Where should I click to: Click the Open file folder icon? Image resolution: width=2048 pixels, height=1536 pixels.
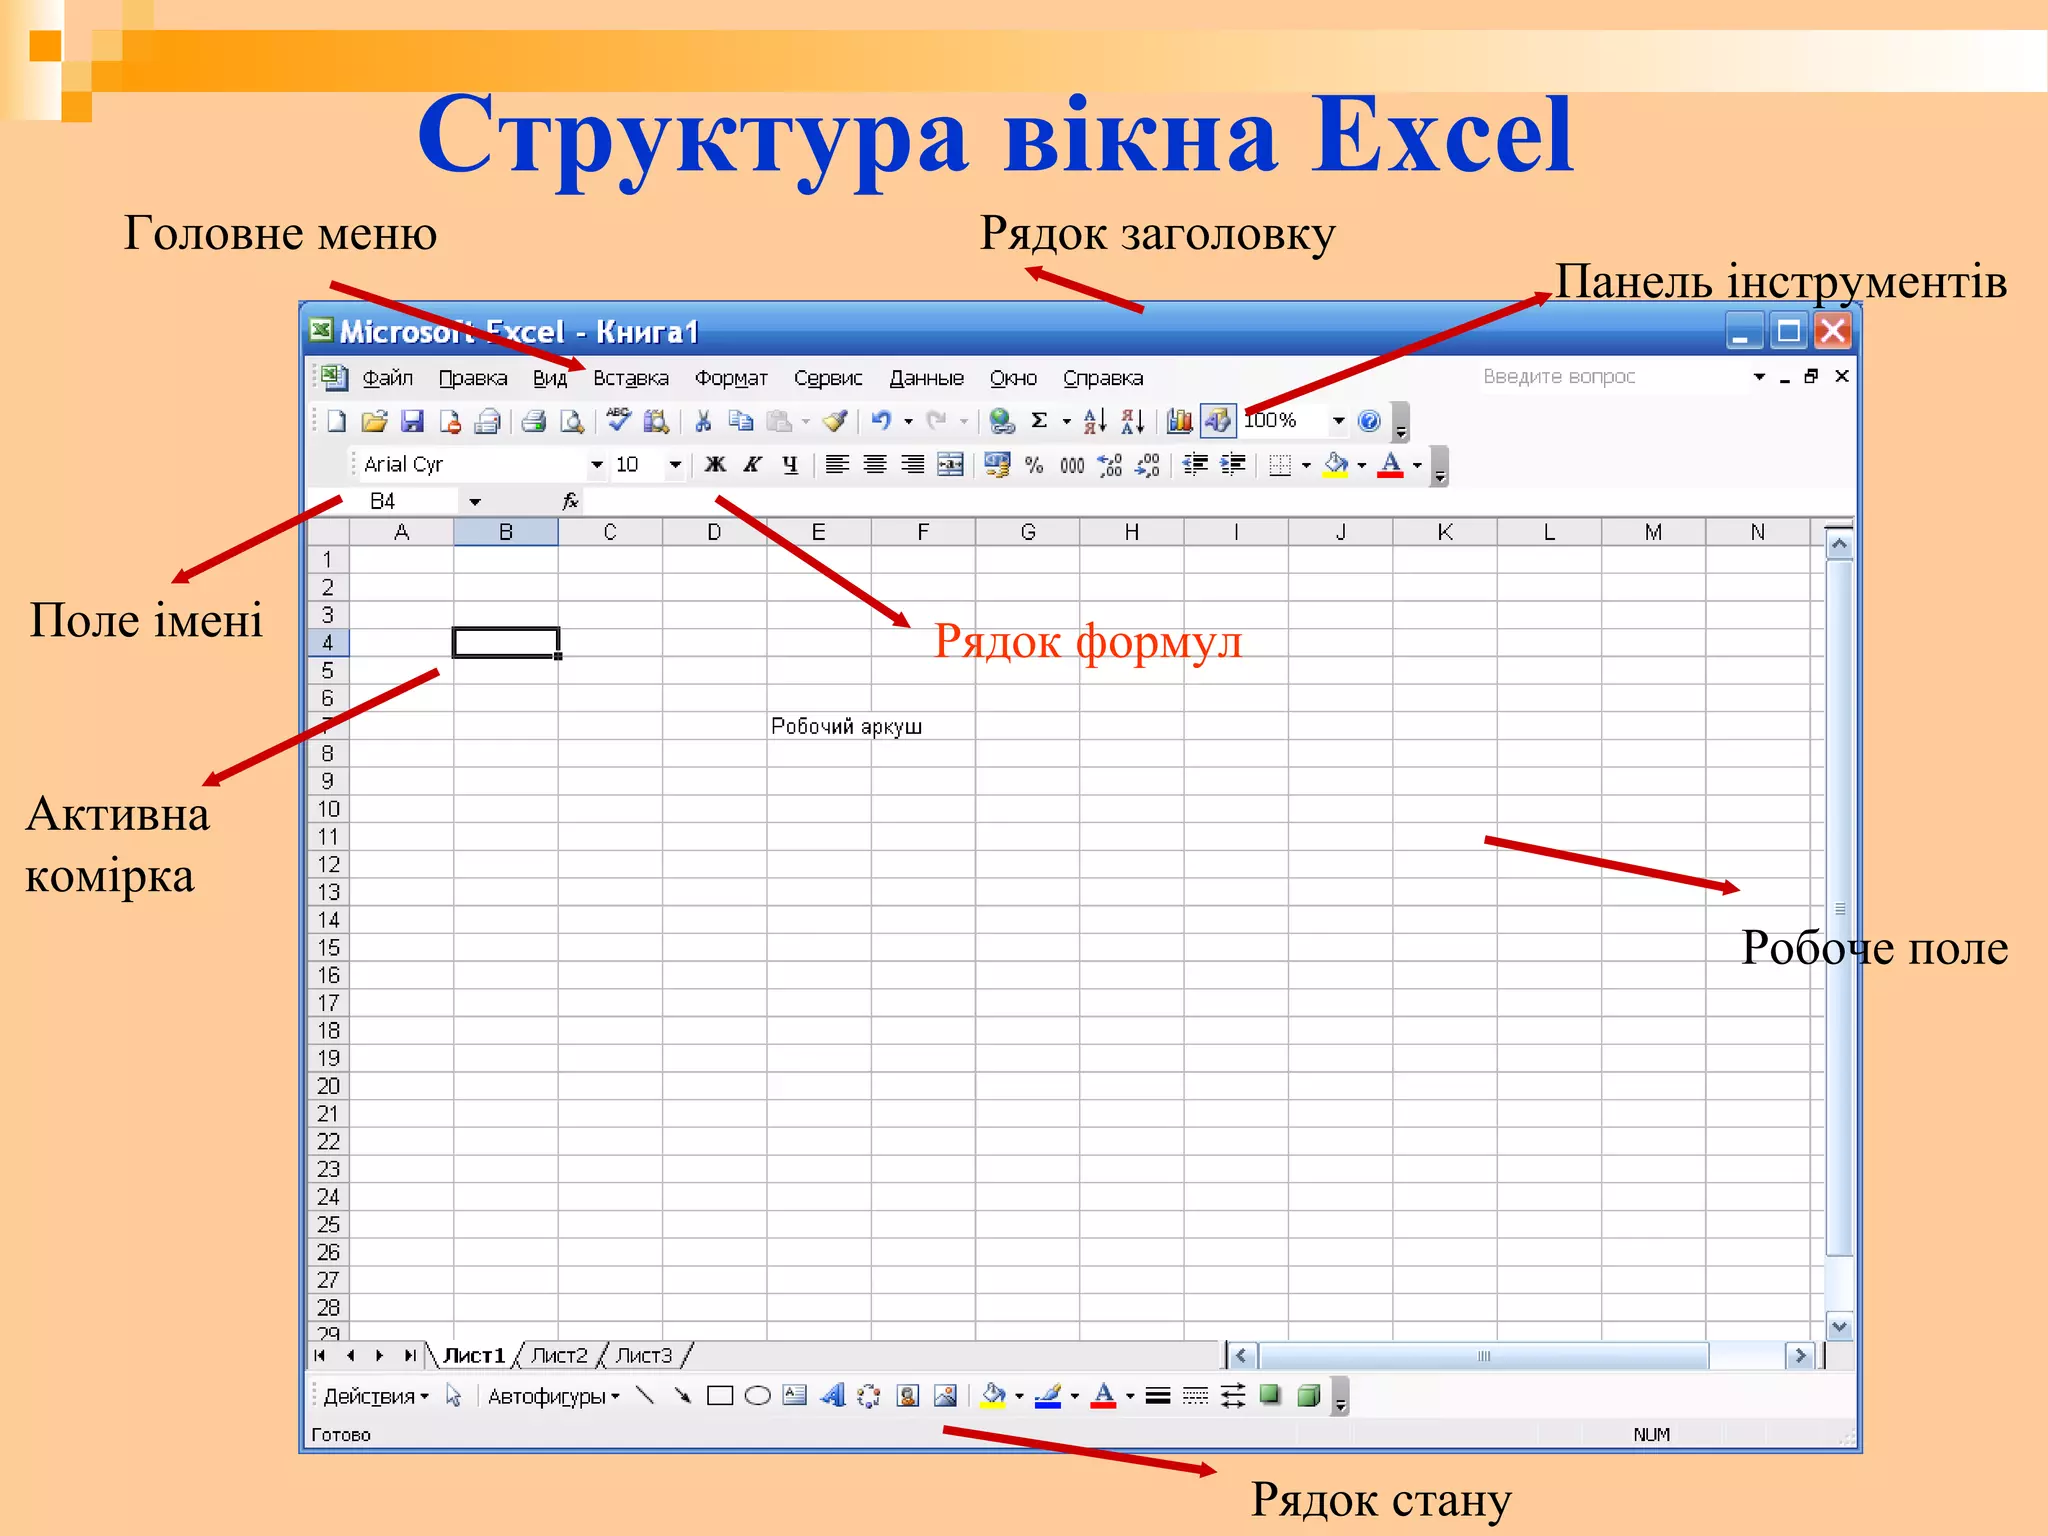[374, 421]
